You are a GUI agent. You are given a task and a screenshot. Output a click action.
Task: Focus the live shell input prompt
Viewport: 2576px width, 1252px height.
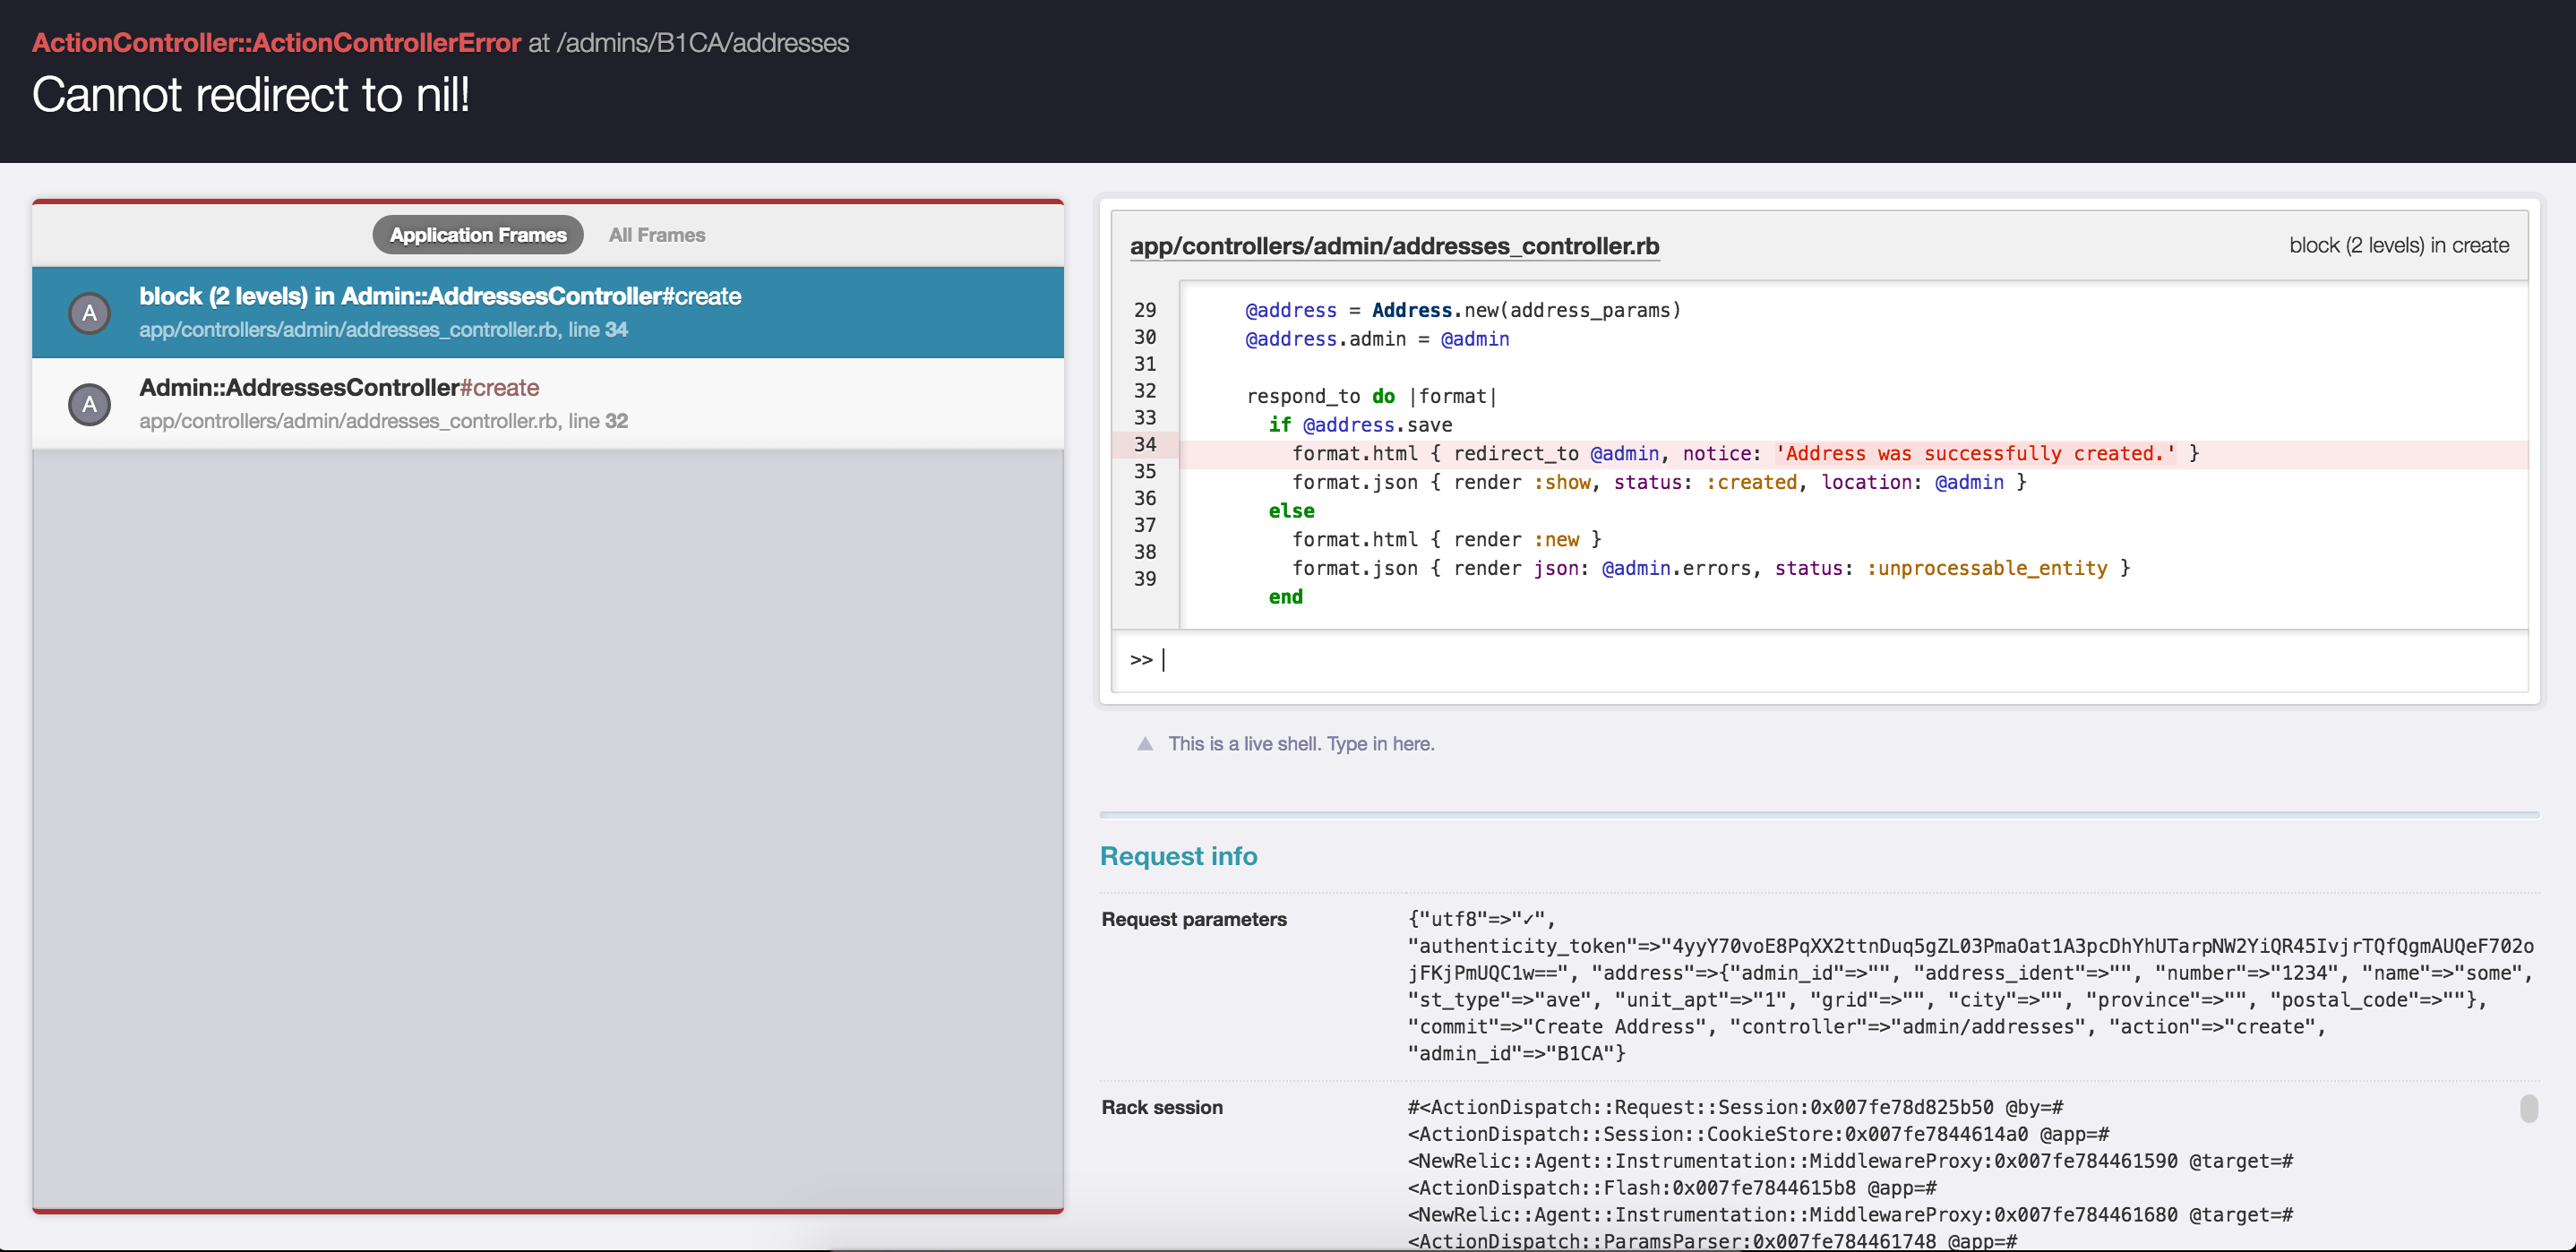tap(1800, 660)
